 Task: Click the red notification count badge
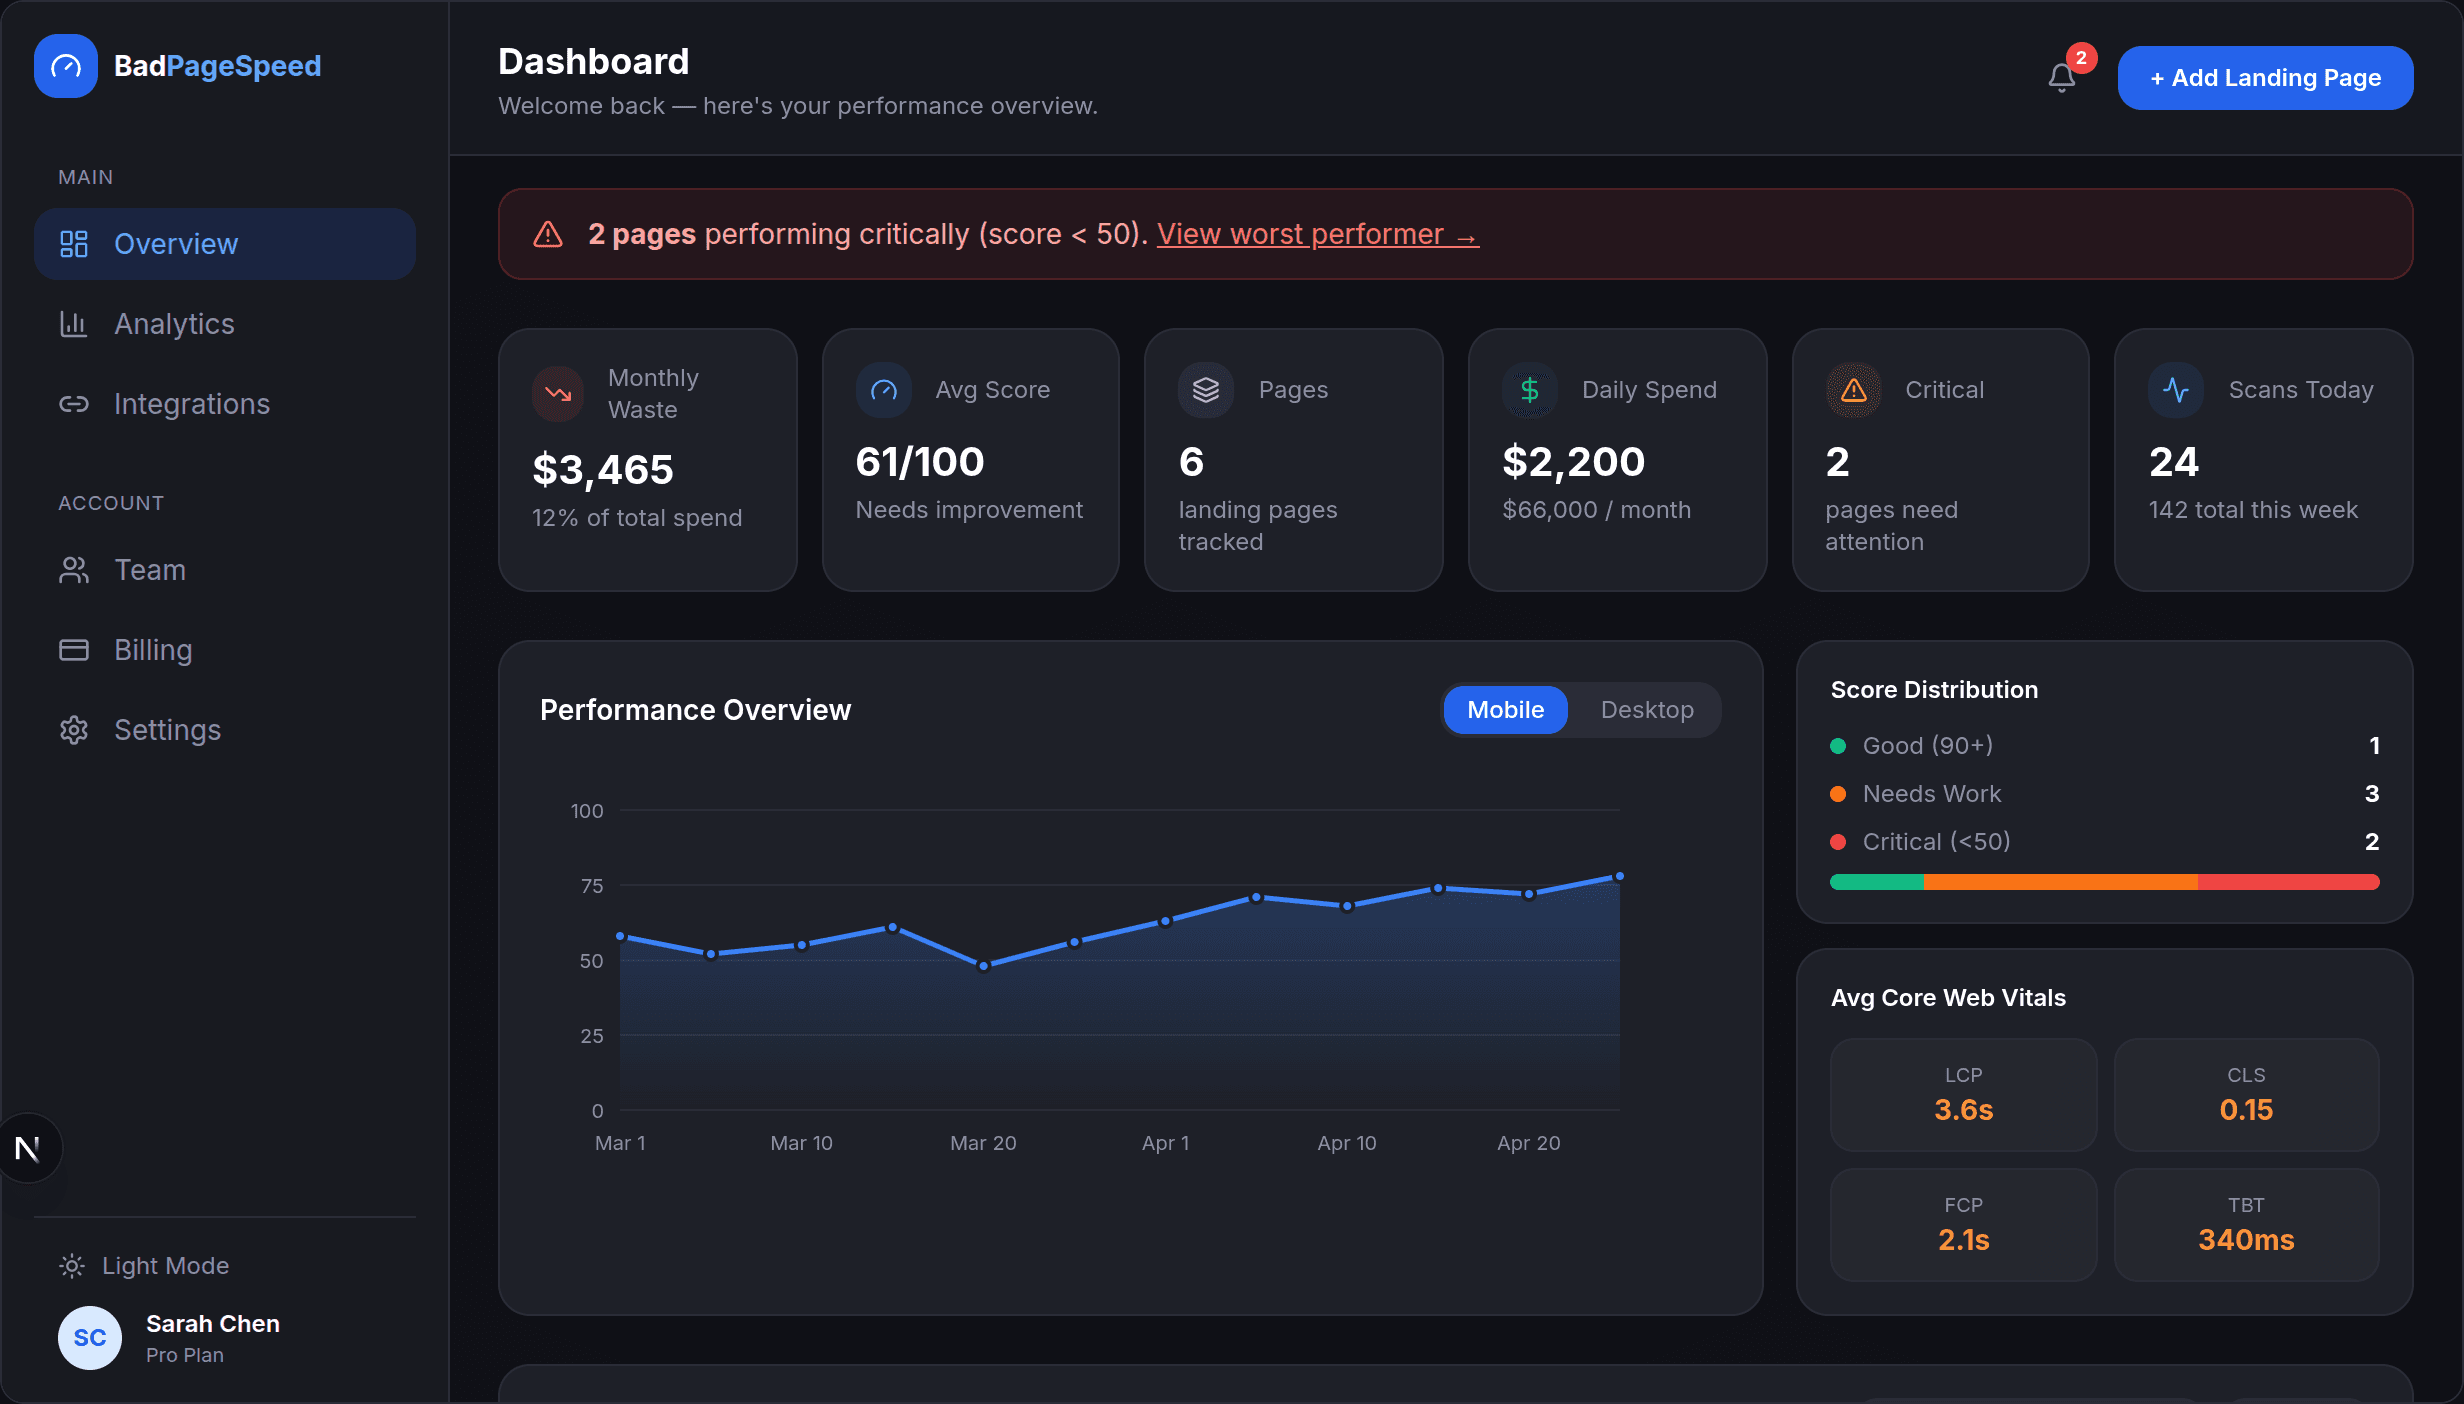(2081, 58)
